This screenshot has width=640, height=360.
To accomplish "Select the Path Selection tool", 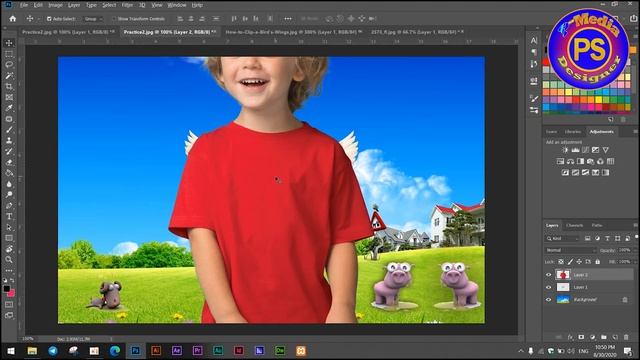I will 9,227.
